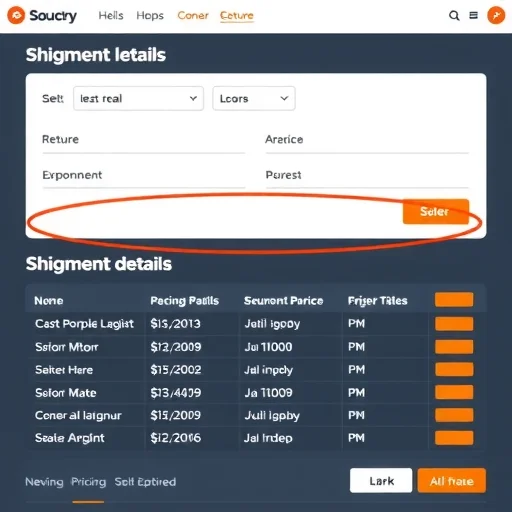
Task: Expand the 'lest real' dropdown
Action: pyautogui.click(x=138, y=98)
